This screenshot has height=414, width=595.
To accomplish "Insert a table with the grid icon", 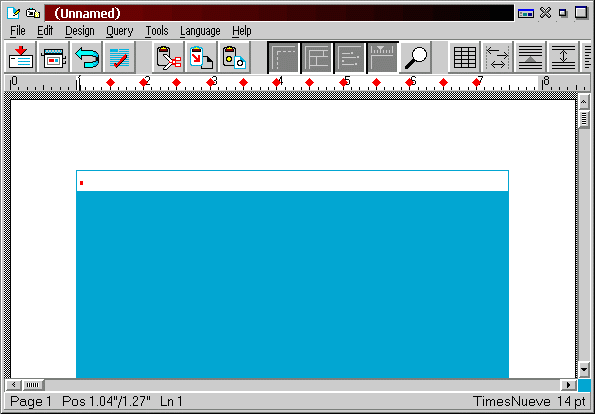I will [x=464, y=57].
